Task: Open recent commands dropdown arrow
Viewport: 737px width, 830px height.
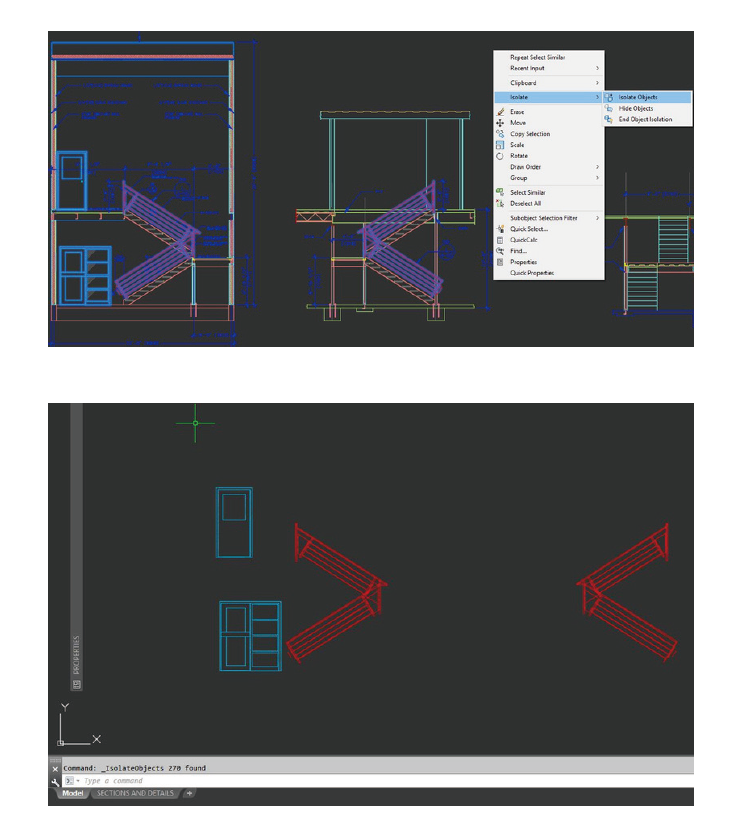Action: 78,781
